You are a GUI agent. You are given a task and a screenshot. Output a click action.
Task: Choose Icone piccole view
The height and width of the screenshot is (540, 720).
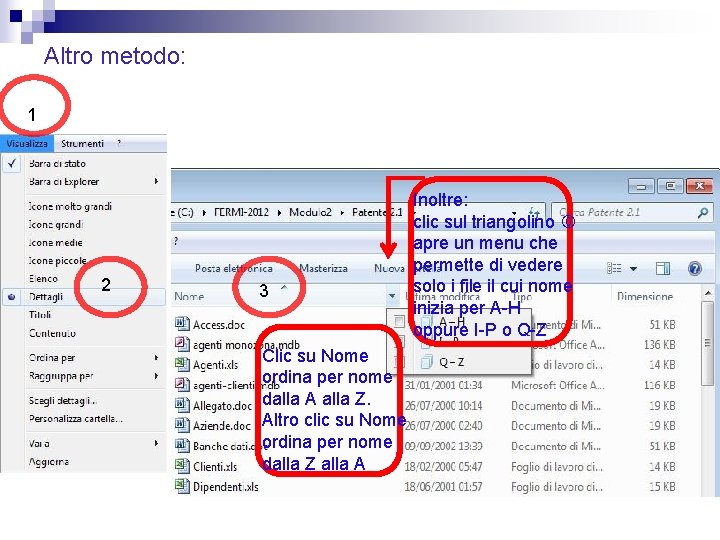click(57, 261)
